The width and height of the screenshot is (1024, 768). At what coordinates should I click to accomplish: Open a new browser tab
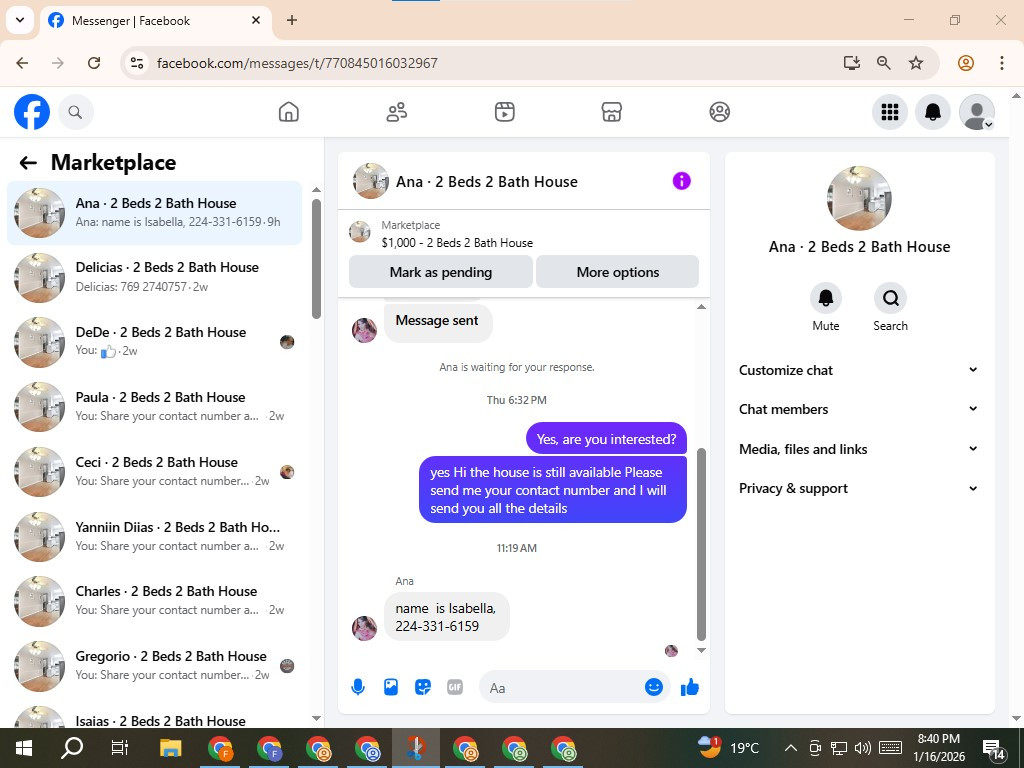click(x=292, y=20)
